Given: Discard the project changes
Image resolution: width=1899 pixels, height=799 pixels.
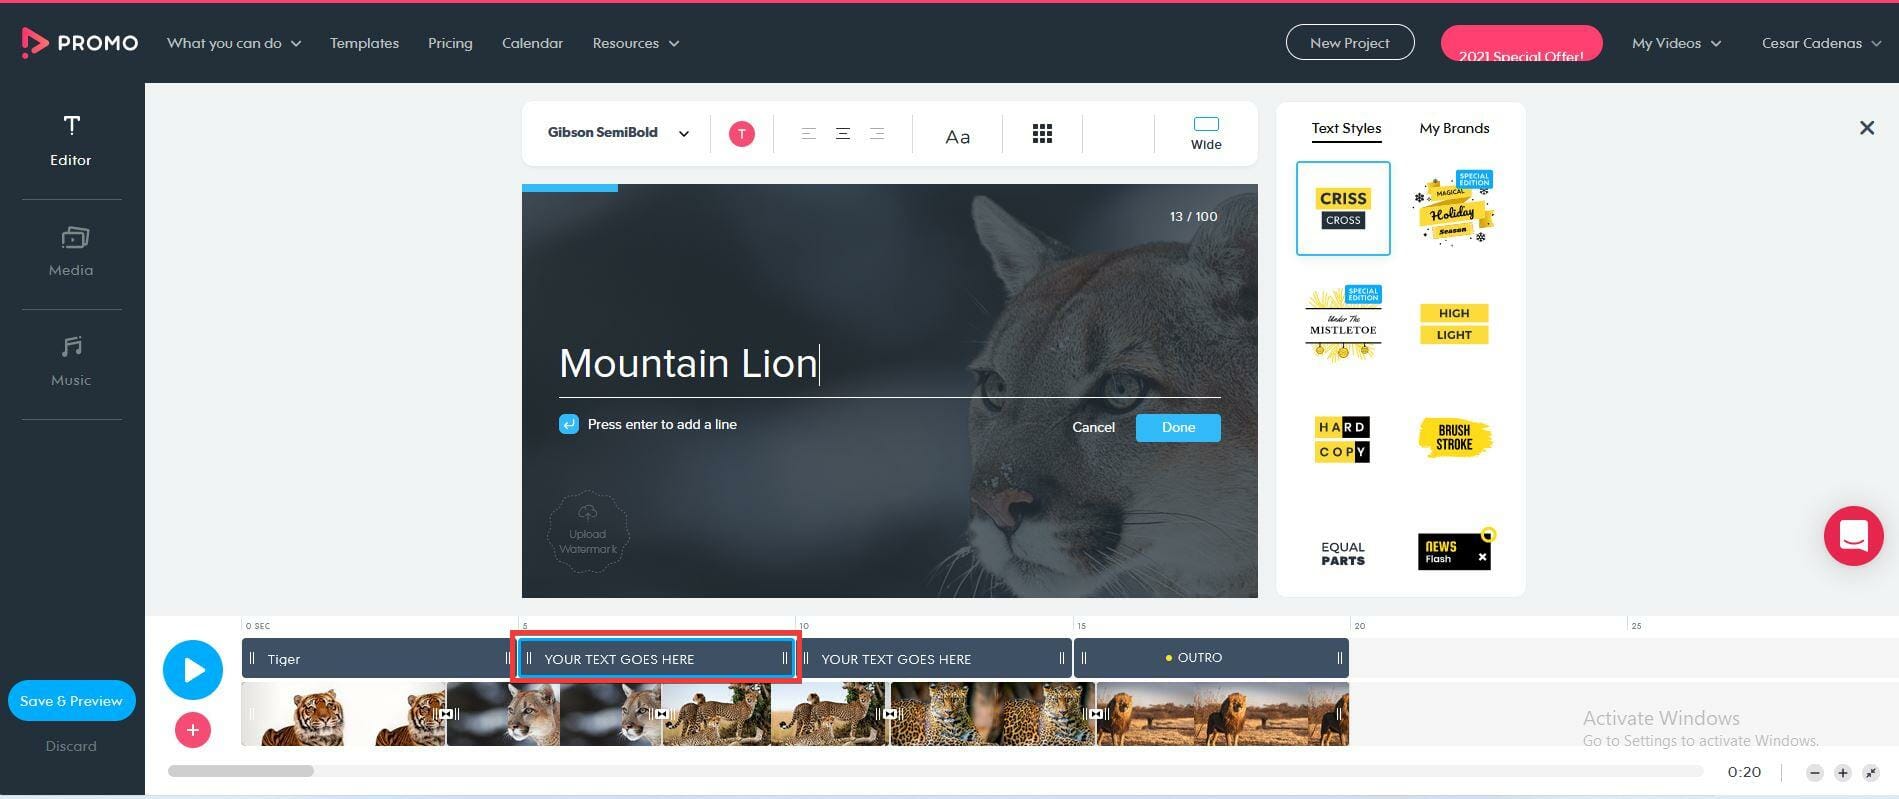Looking at the screenshot, I should pyautogui.click(x=71, y=746).
